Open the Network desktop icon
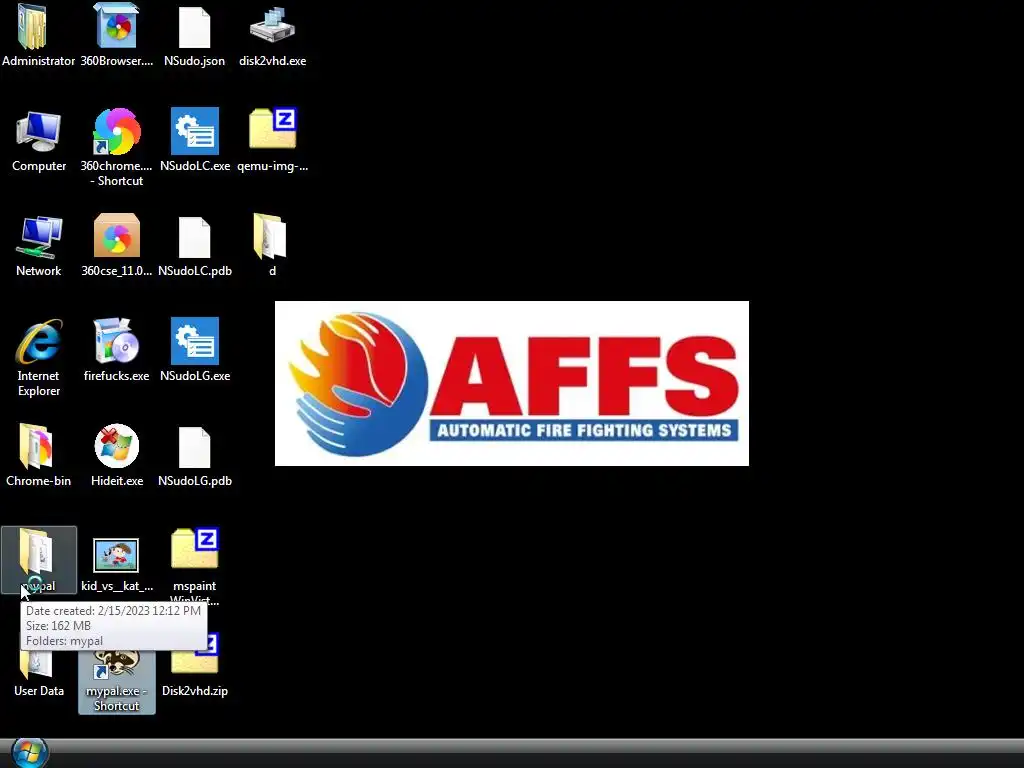Screen dimensions: 1024x768 coord(39,237)
